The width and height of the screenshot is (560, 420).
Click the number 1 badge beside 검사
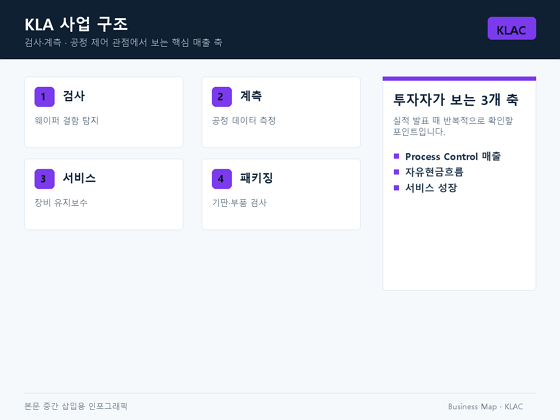[x=44, y=97]
